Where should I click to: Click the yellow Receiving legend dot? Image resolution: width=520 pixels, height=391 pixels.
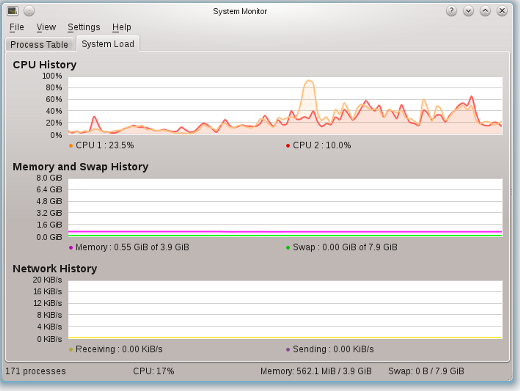(71, 350)
